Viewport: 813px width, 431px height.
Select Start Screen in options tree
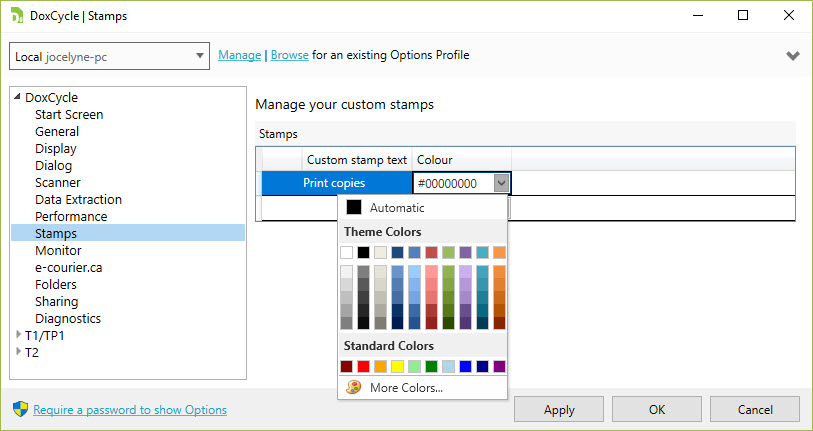click(69, 114)
